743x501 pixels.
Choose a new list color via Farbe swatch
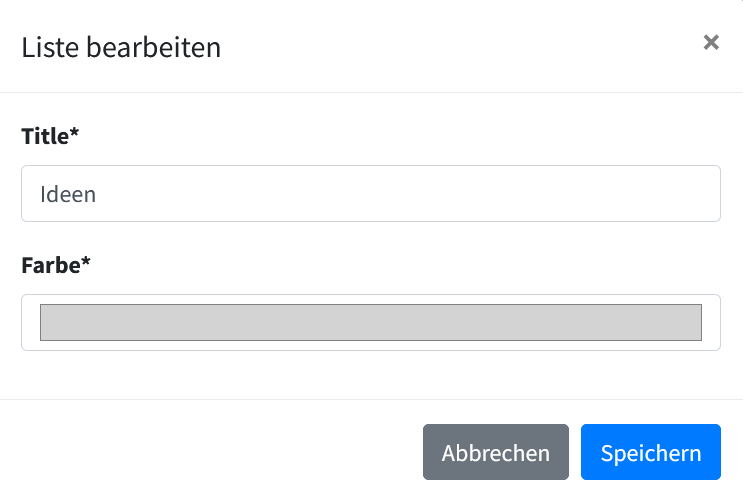370,323
